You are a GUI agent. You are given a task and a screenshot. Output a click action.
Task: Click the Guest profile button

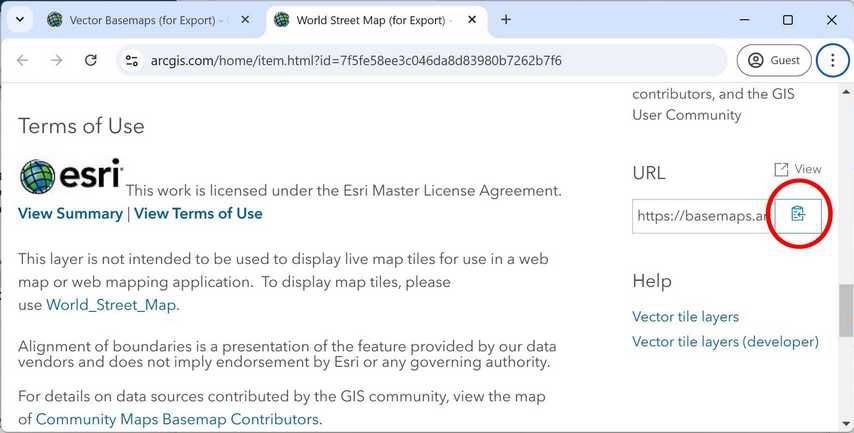[774, 60]
